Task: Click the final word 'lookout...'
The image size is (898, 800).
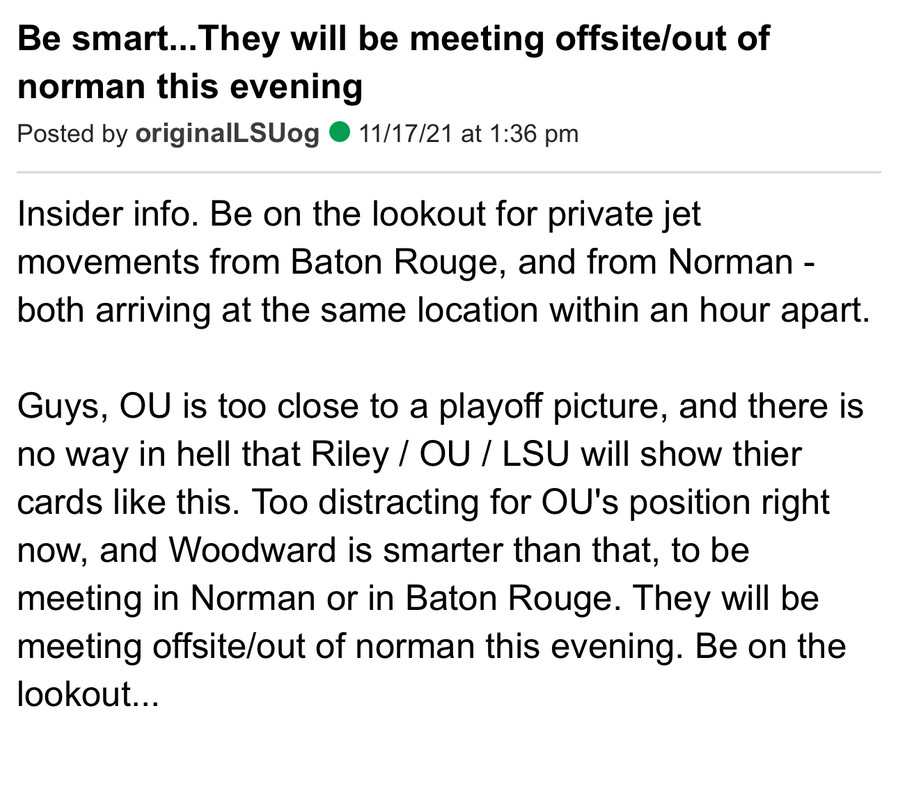Action: [88, 695]
